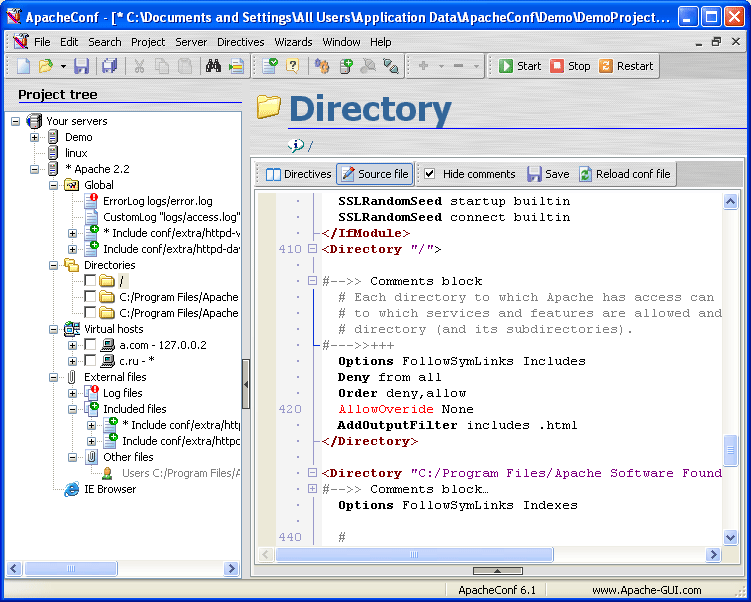Screen dimensions: 751x602
Task: Click the grey minus remove directive icon
Action: coord(458,66)
